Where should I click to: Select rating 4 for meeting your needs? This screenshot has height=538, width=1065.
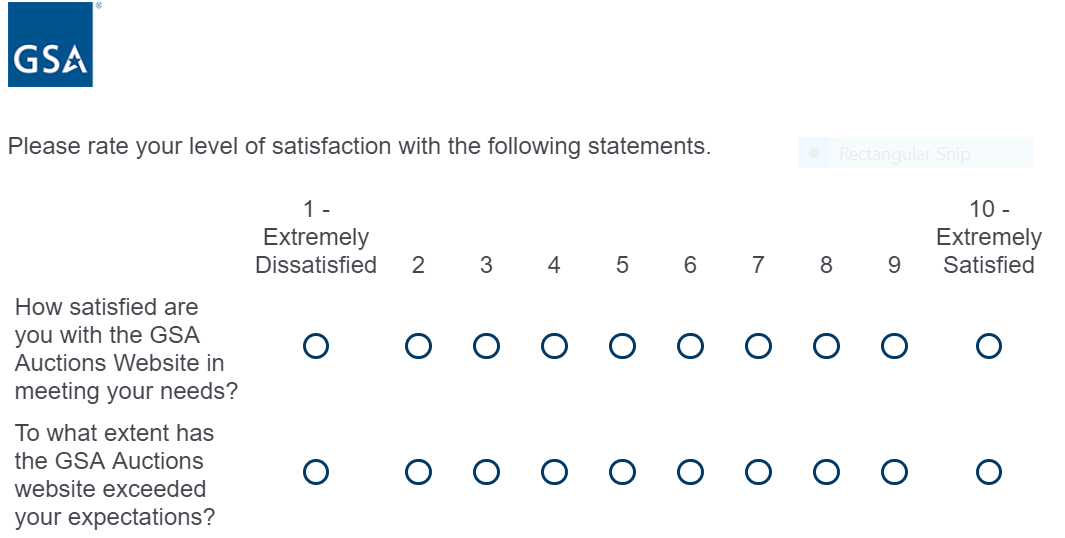point(554,346)
